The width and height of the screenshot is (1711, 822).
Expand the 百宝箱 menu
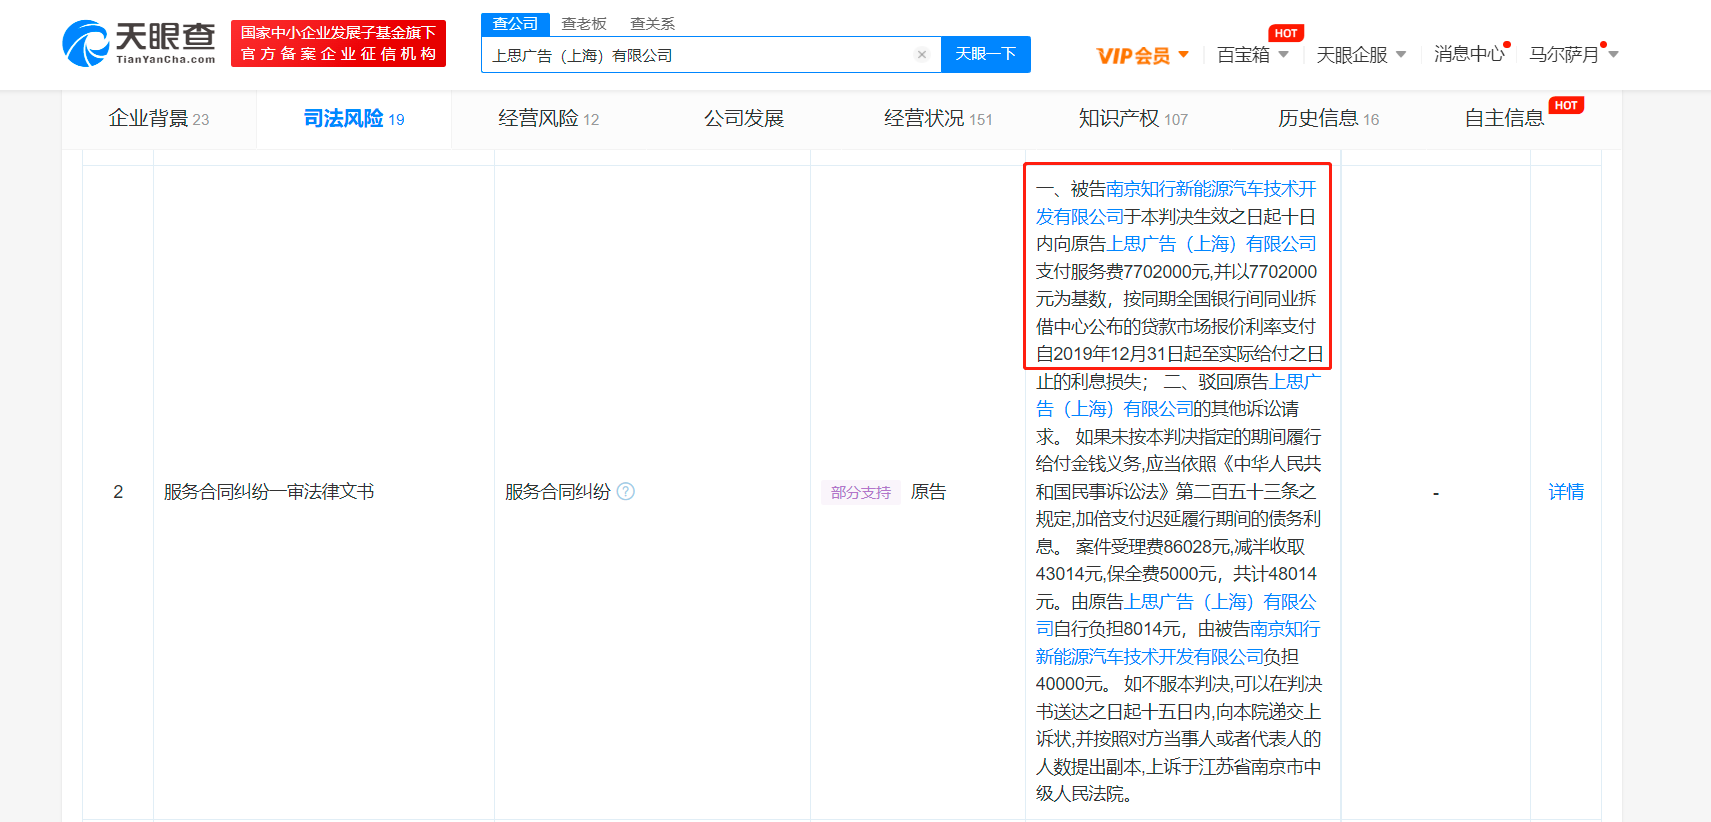click(x=1253, y=55)
